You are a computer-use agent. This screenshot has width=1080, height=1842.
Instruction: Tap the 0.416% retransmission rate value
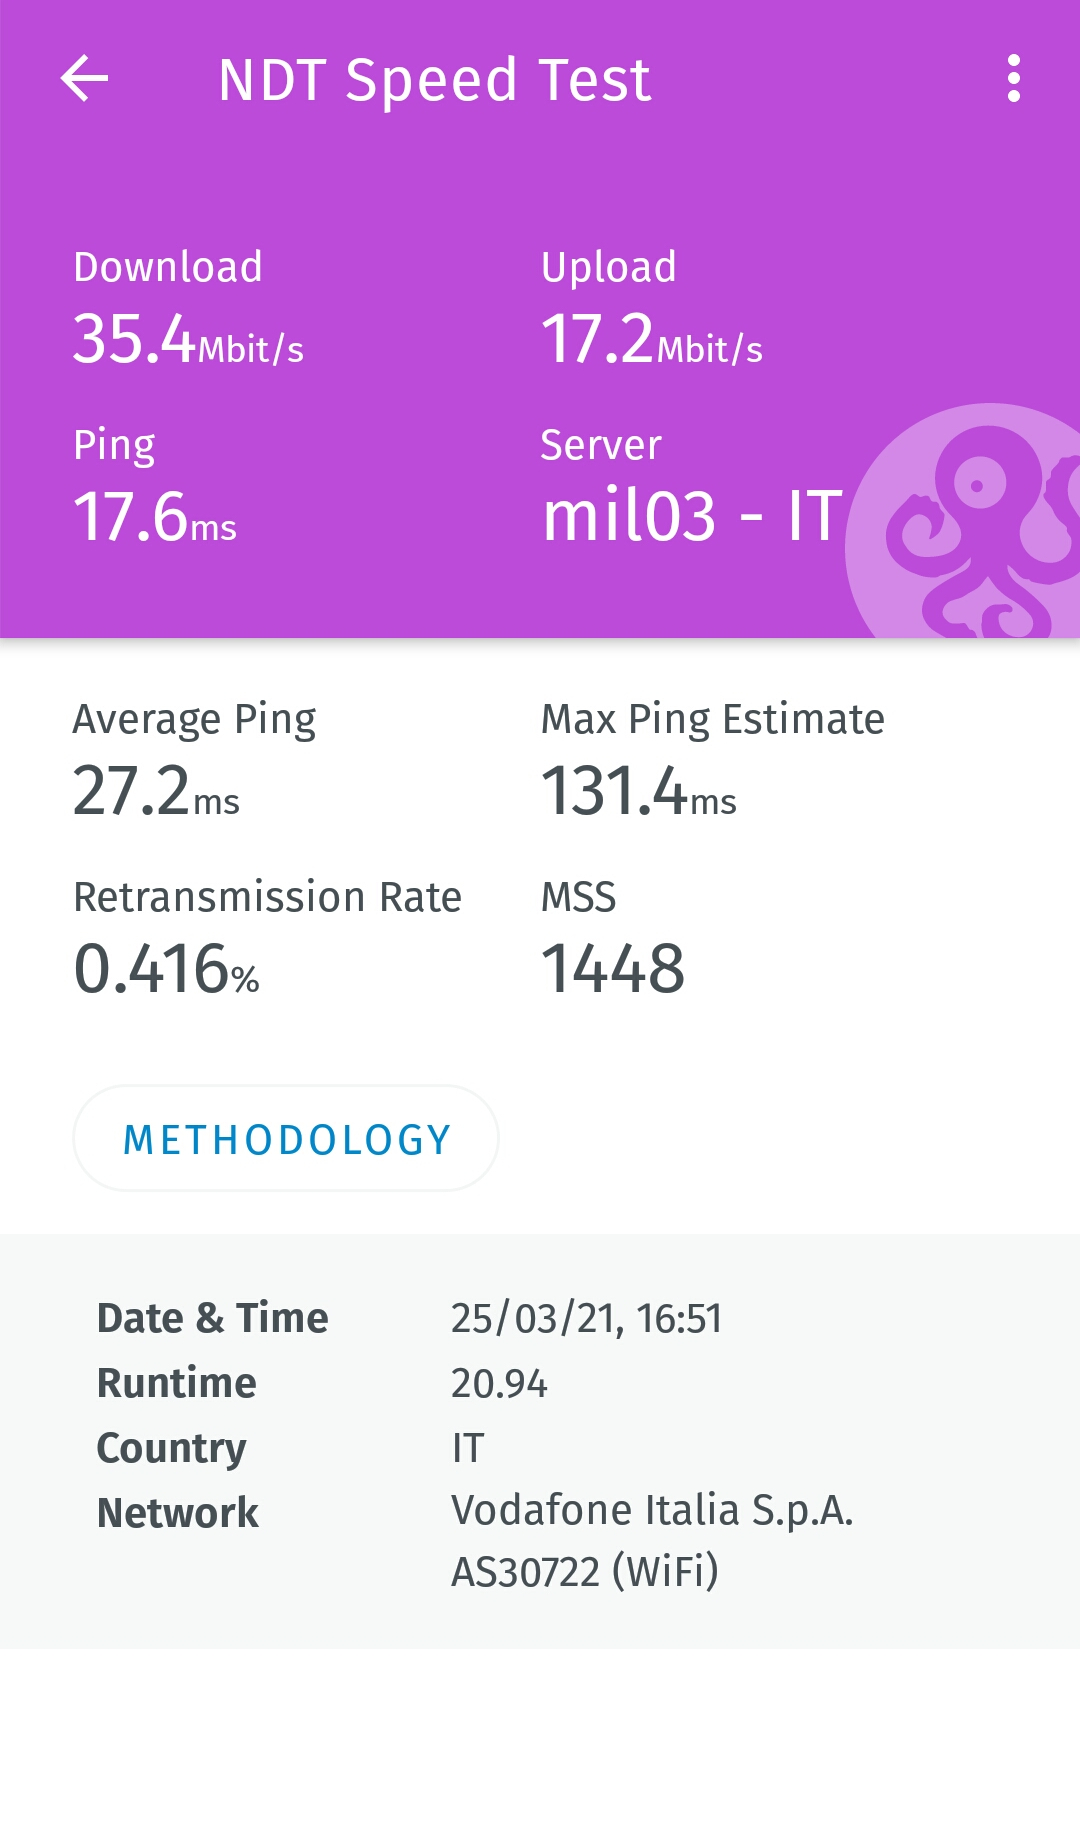point(166,969)
